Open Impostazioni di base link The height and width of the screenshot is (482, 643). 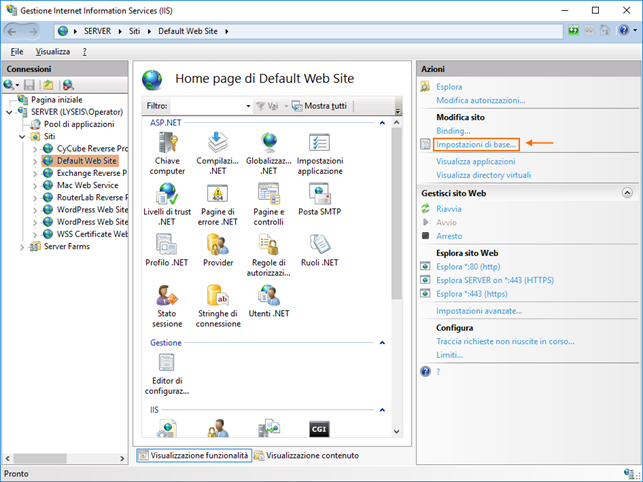pos(476,144)
